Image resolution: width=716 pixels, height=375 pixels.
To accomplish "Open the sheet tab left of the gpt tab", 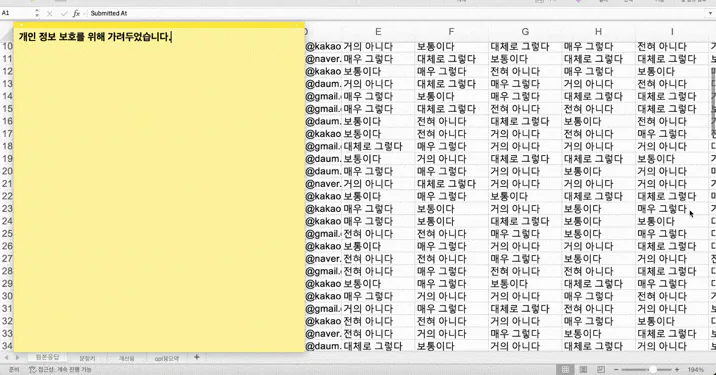I will click(x=126, y=359).
